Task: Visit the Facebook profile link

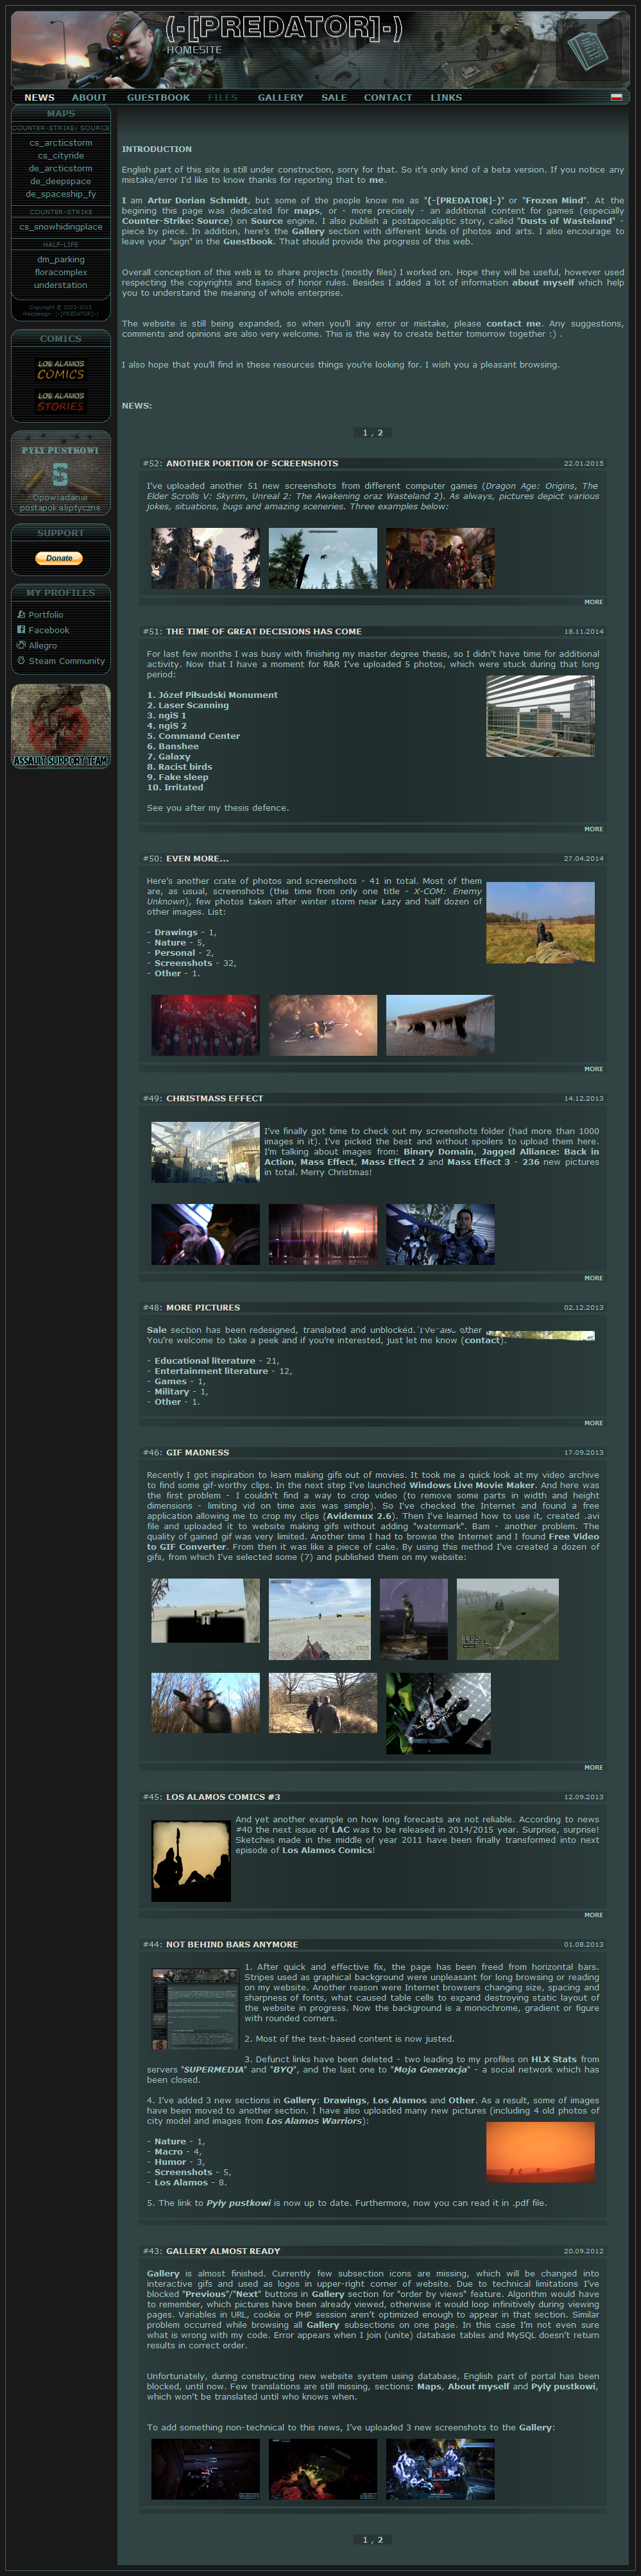Action: pyautogui.click(x=48, y=630)
